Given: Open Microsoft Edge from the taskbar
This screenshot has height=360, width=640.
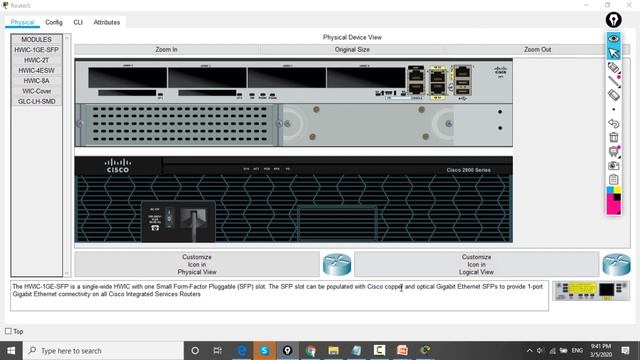Looking at the screenshot, I should [242, 351].
